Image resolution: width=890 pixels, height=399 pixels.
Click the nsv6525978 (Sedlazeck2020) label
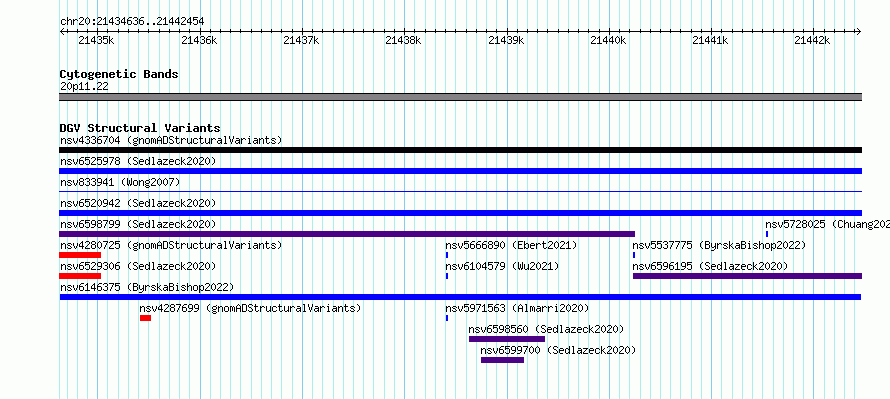point(138,161)
